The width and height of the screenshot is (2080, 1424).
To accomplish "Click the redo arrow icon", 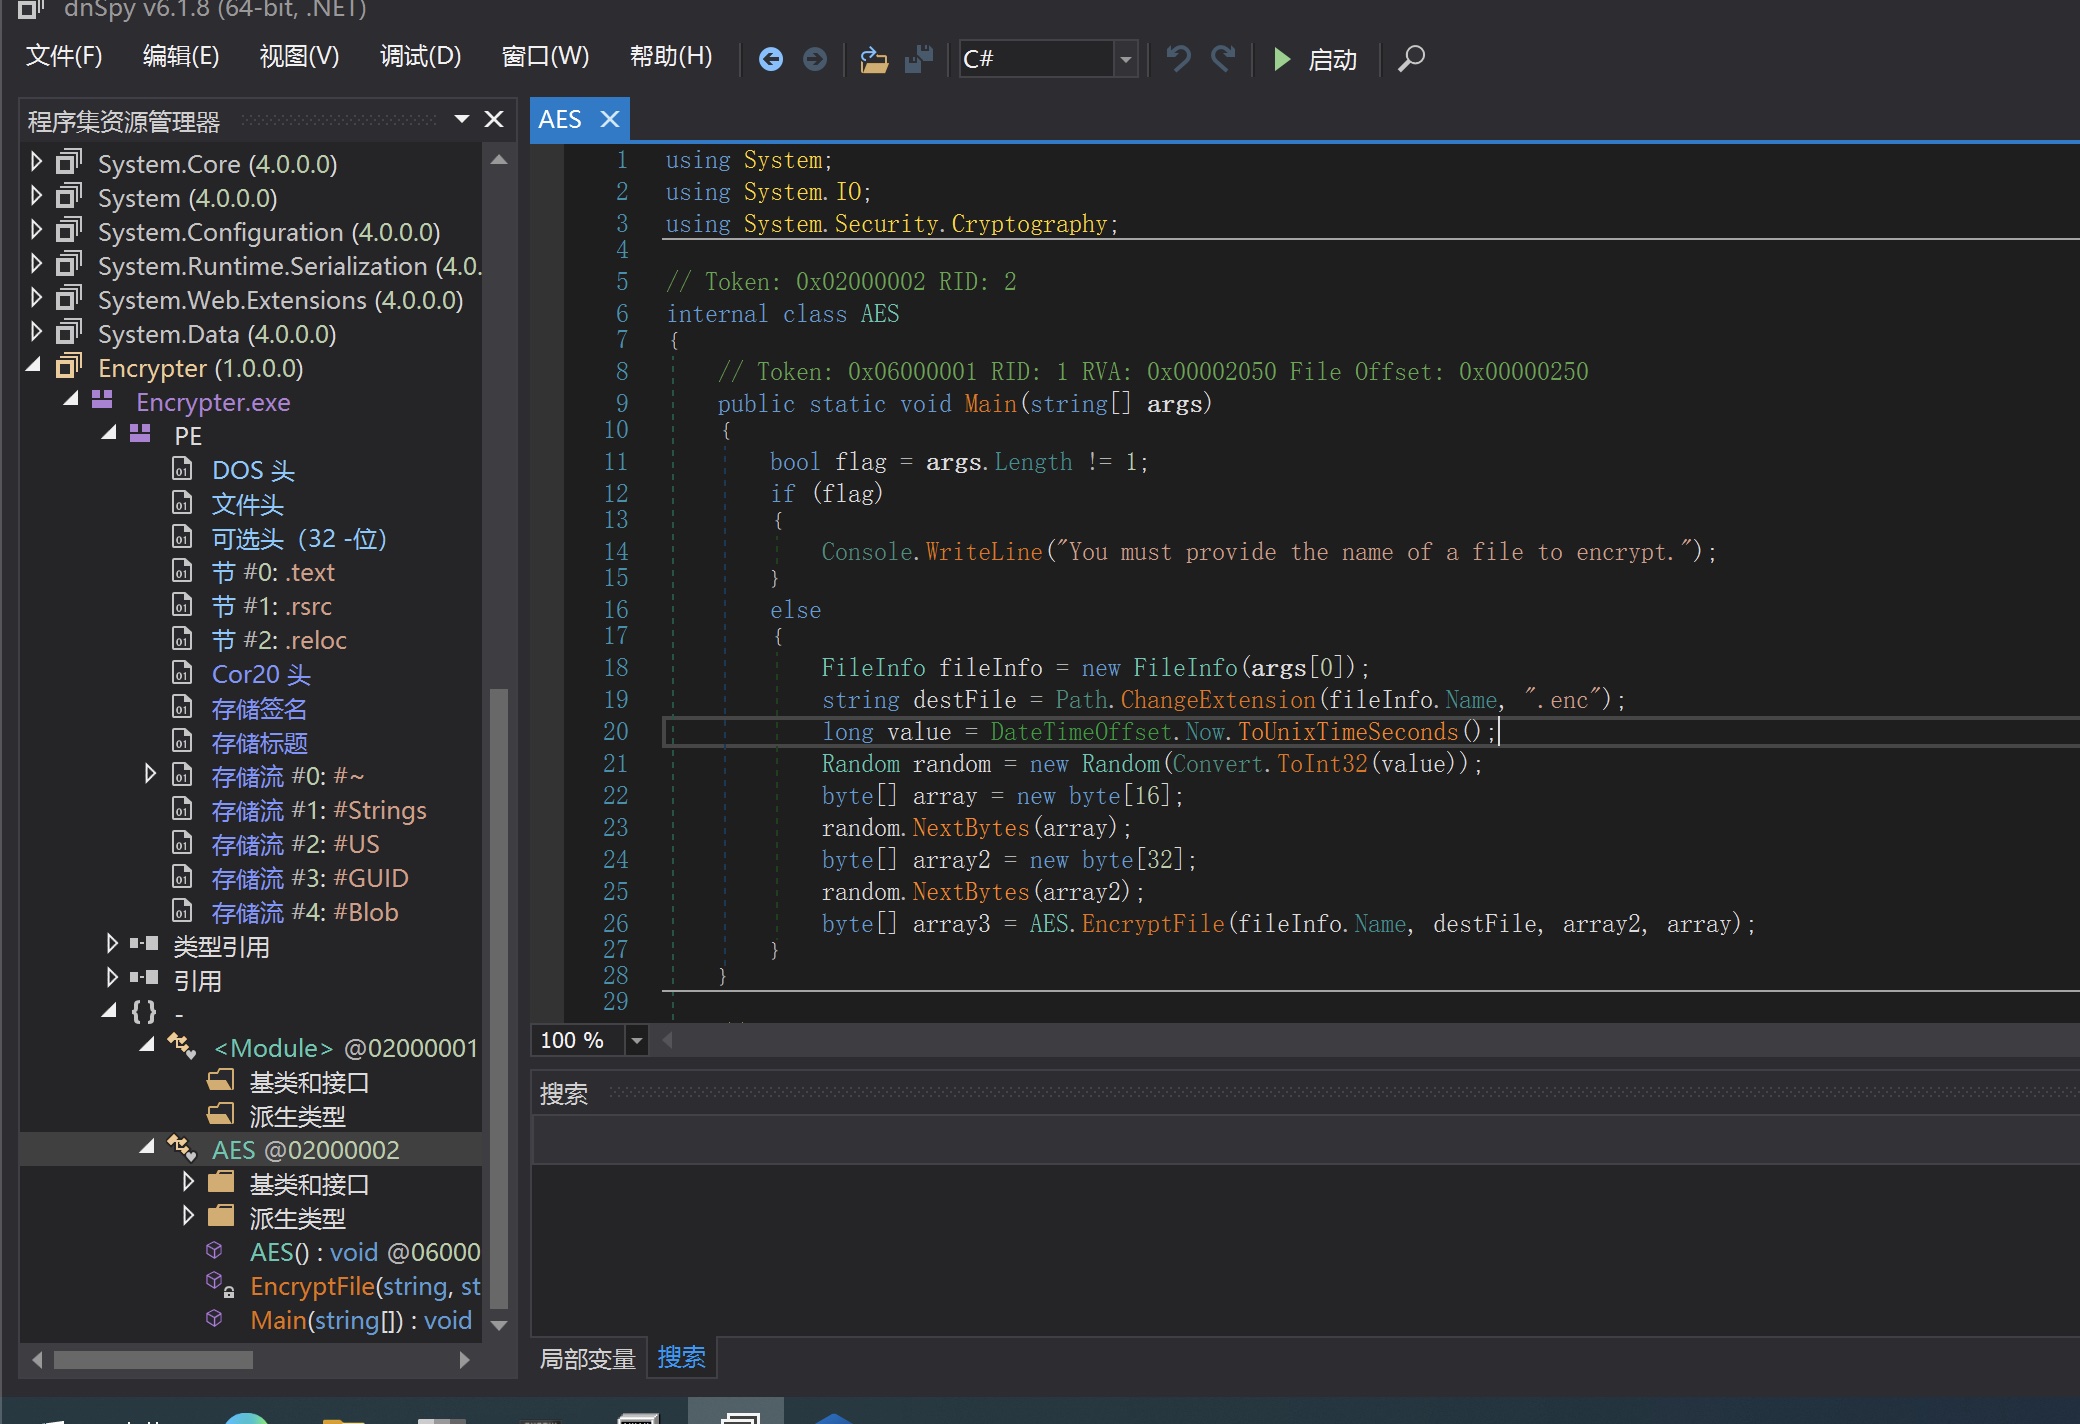I will click(x=1223, y=58).
